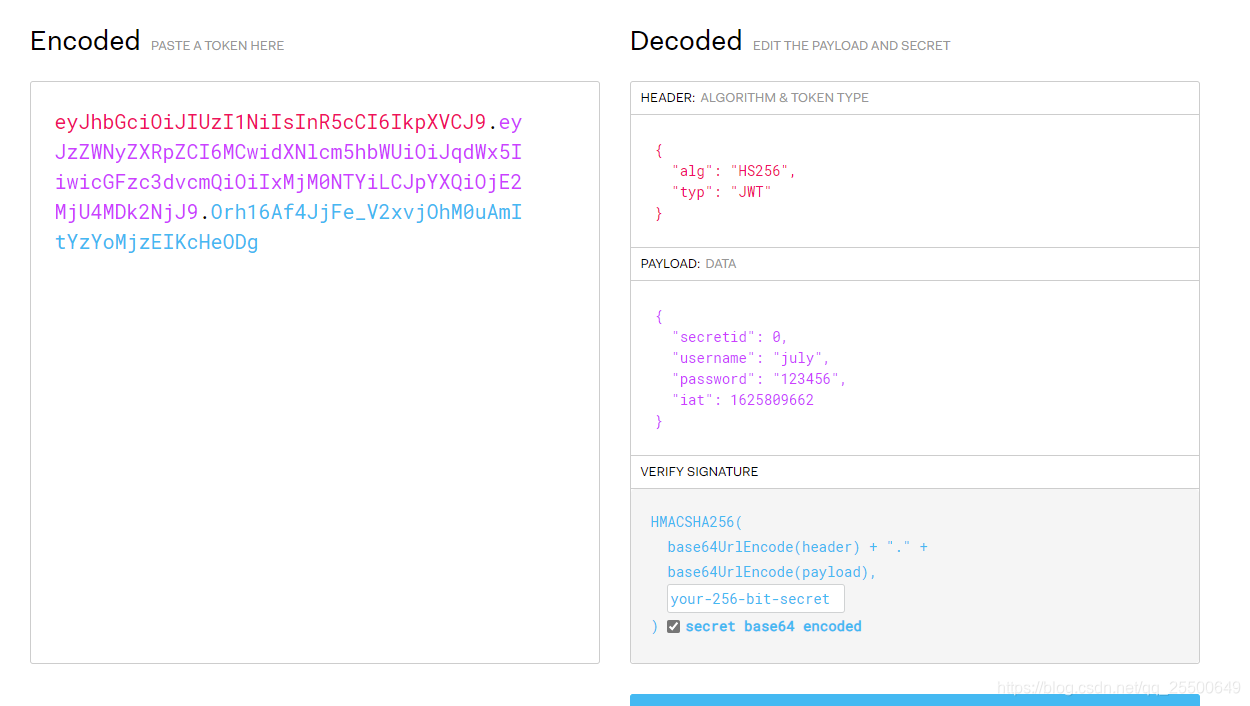The image size is (1250, 706).
Task: Click the EDIT THE PAYLOAD AND SECRET label
Action: (x=851, y=45)
